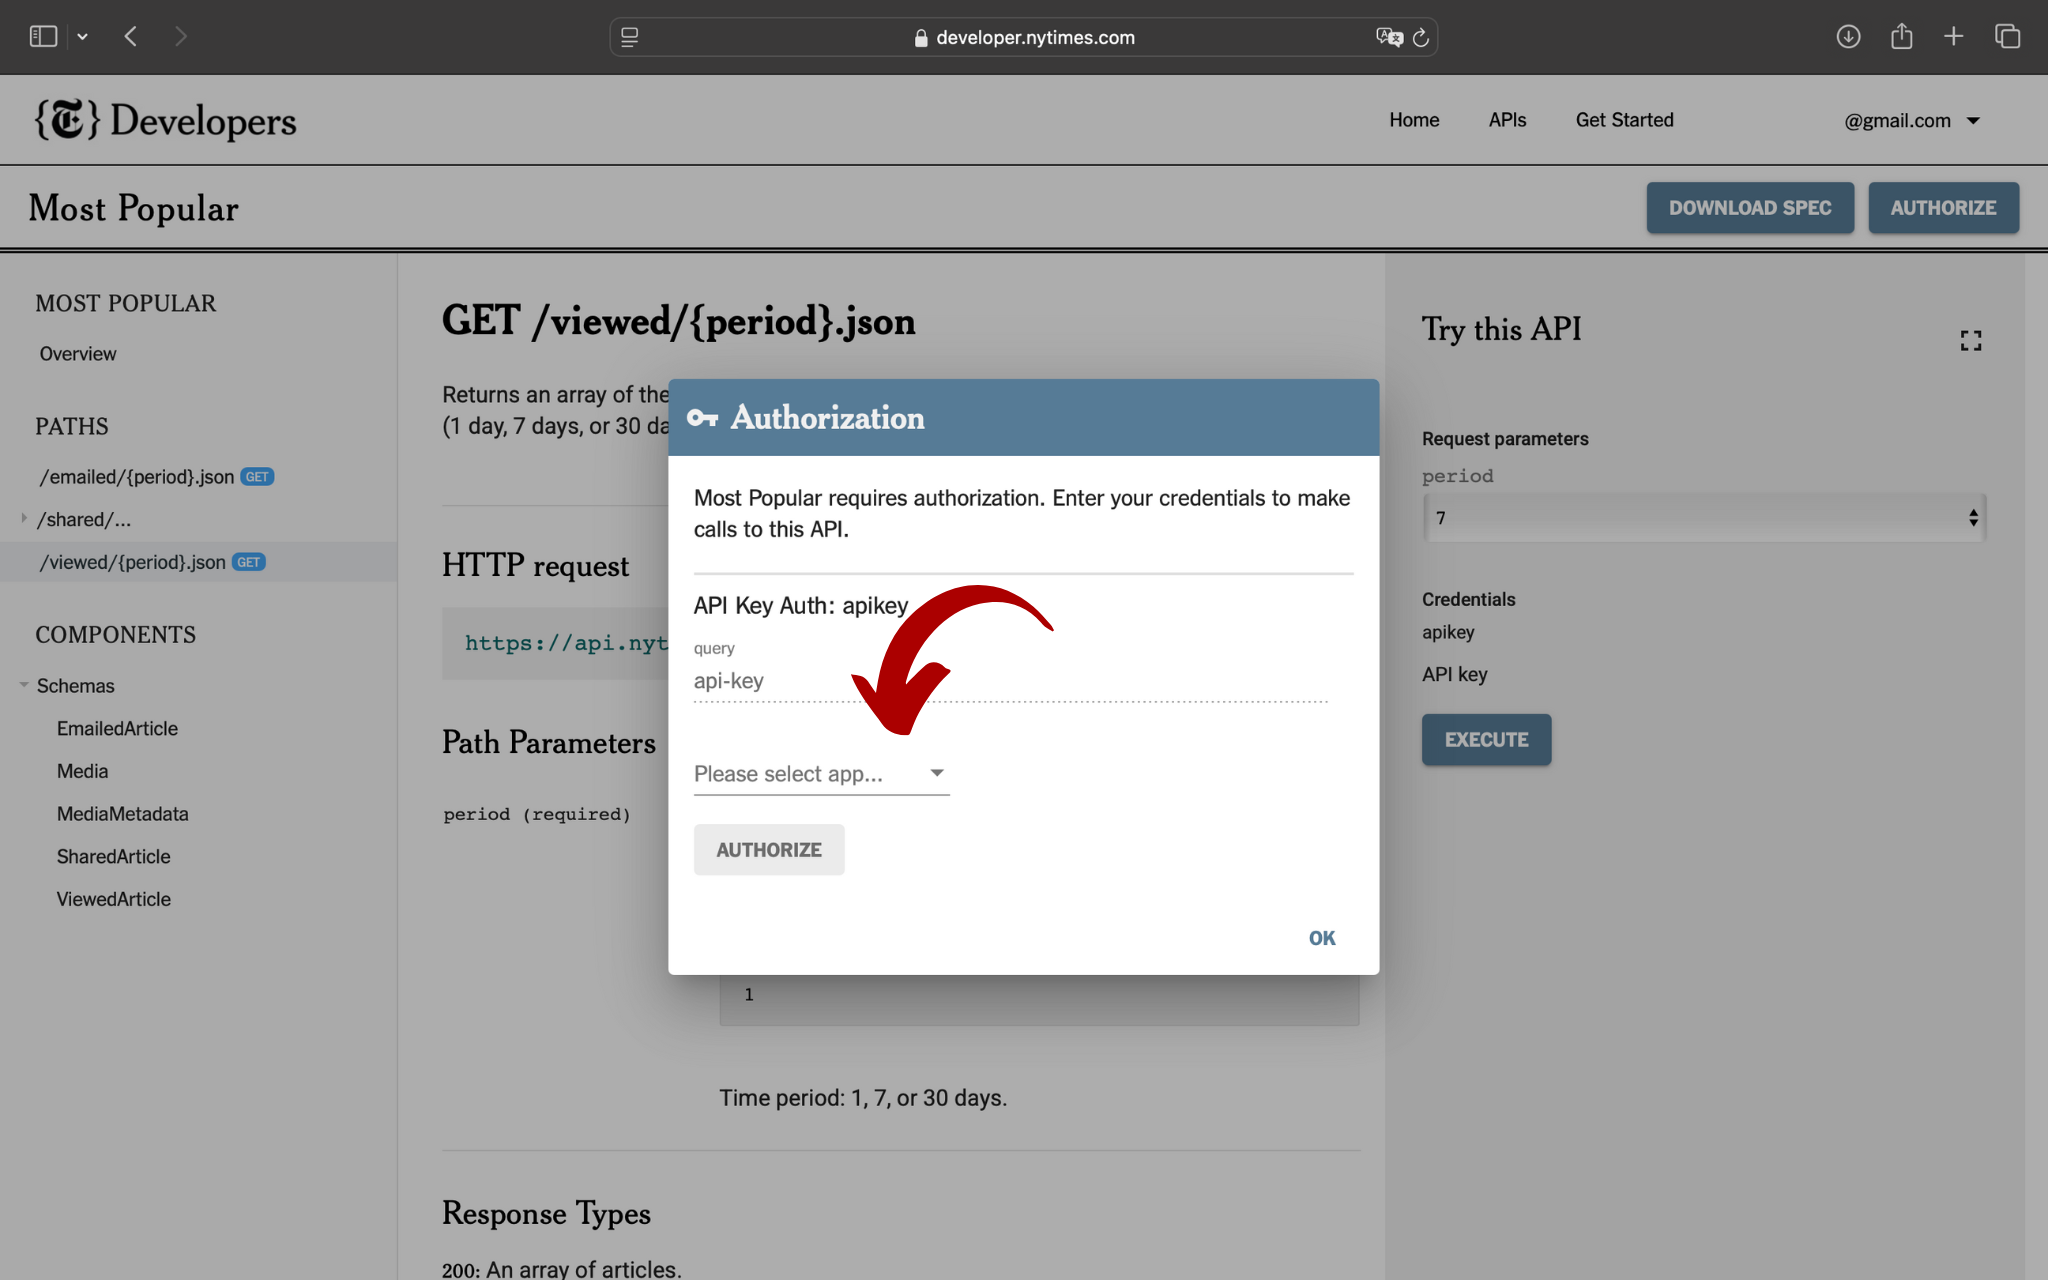Expand Try this API fullscreen icon
This screenshot has height=1280, width=2048.
(x=1971, y=341)
